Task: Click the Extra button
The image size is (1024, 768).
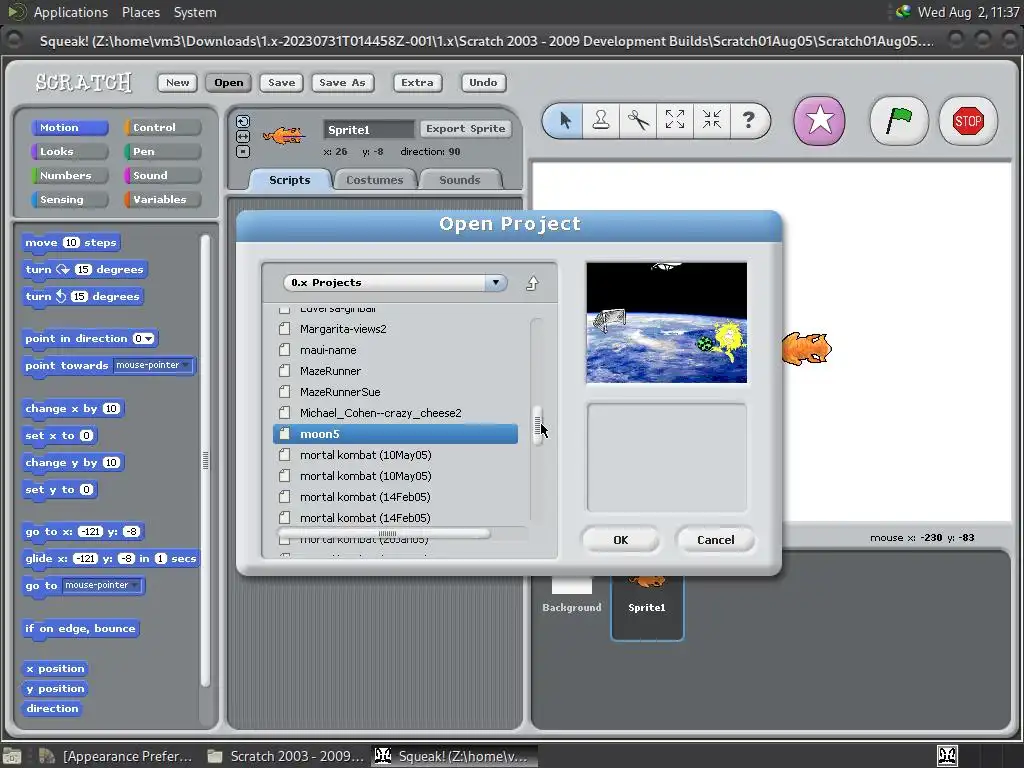Action: click(x=417, y=82)
